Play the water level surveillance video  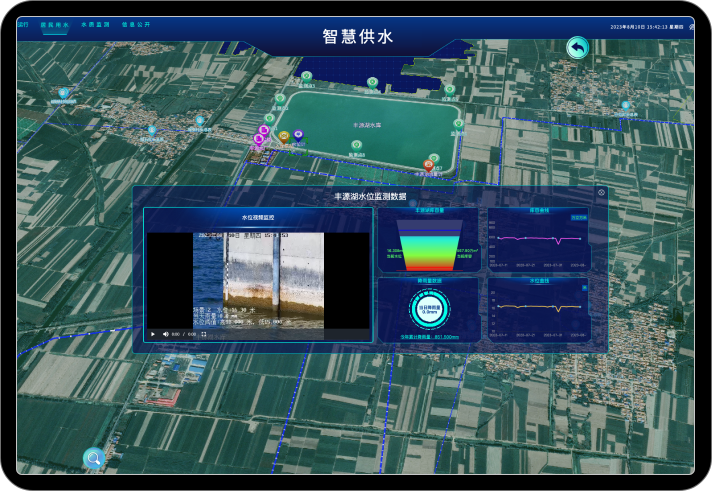pyautogui.click(x=153, y=334)
